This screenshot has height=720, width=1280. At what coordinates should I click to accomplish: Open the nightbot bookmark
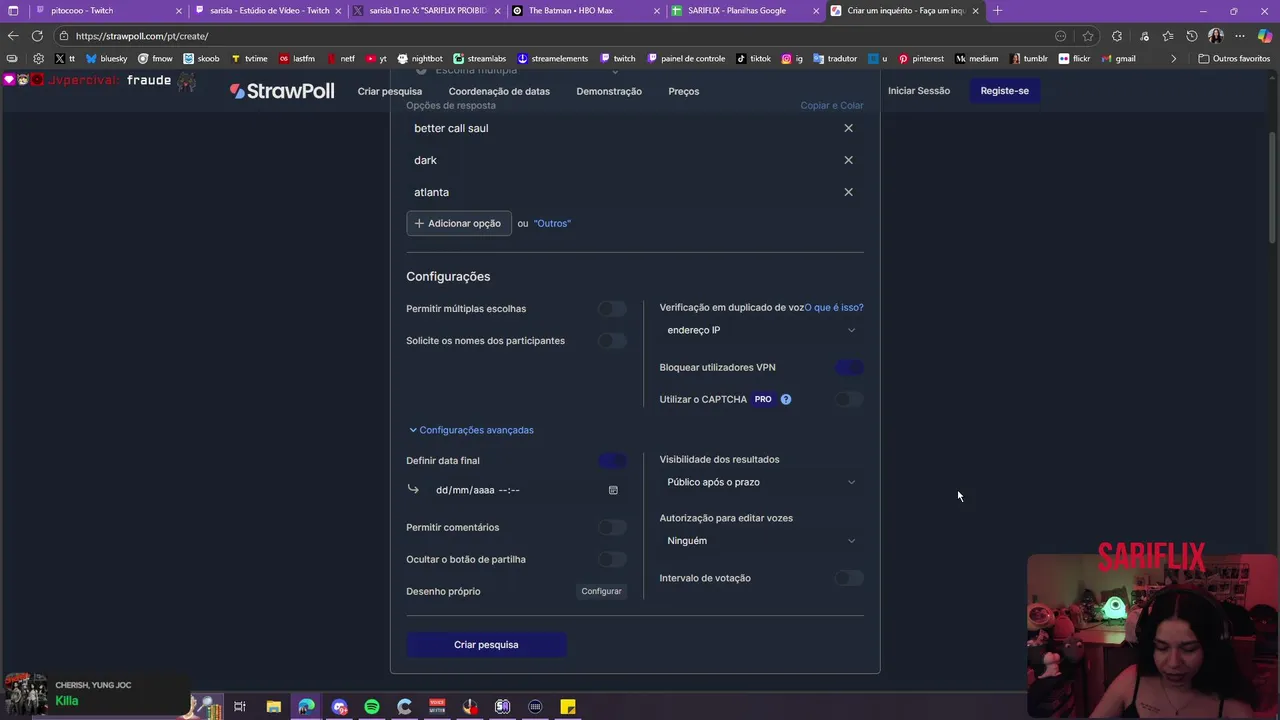coord(420,59)
